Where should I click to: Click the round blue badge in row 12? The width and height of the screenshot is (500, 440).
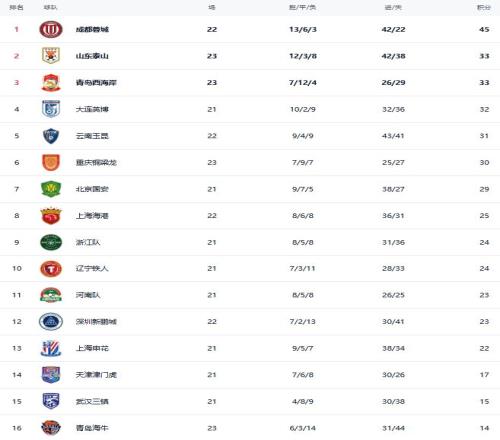51,322
